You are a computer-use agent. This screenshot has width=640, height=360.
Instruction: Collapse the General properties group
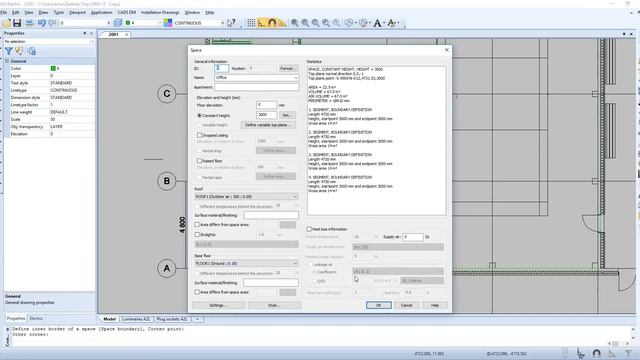click(x=7, y=61)
